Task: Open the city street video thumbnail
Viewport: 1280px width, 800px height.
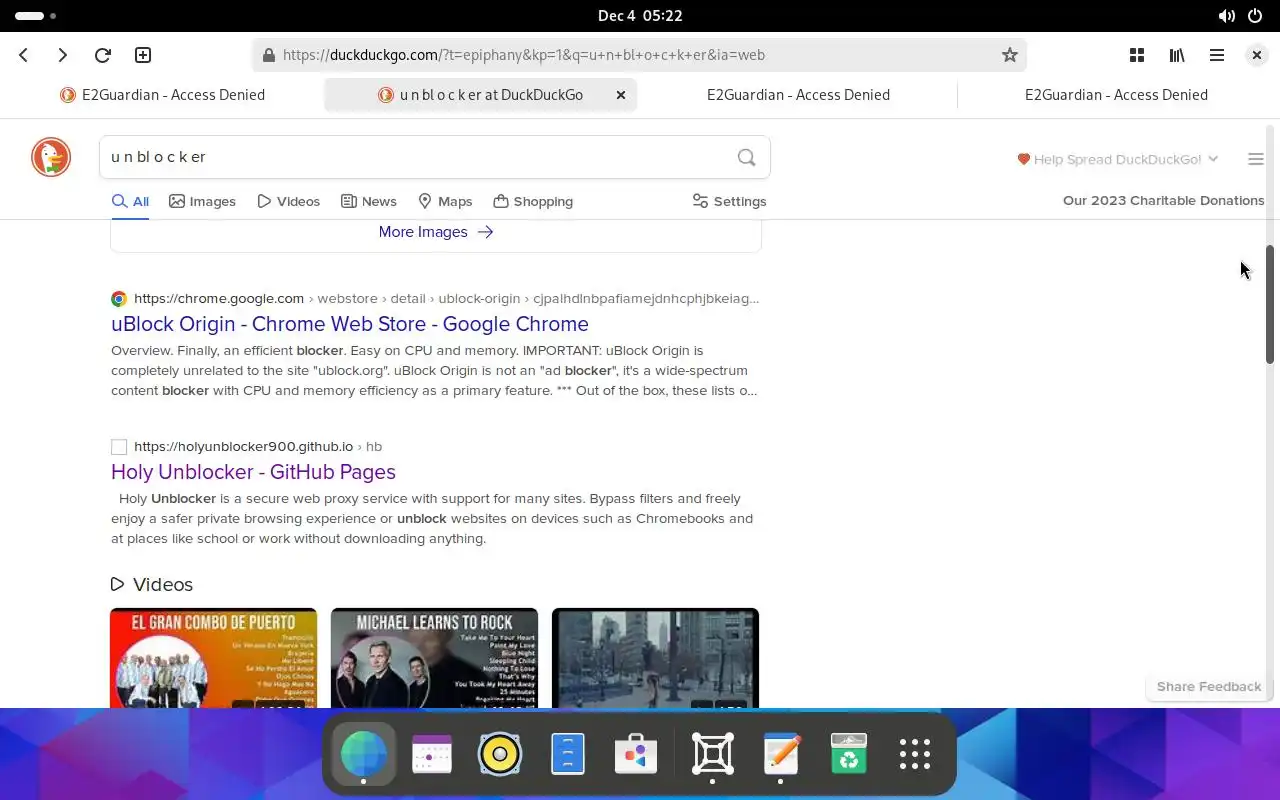Action: click(x=655, y=658)
